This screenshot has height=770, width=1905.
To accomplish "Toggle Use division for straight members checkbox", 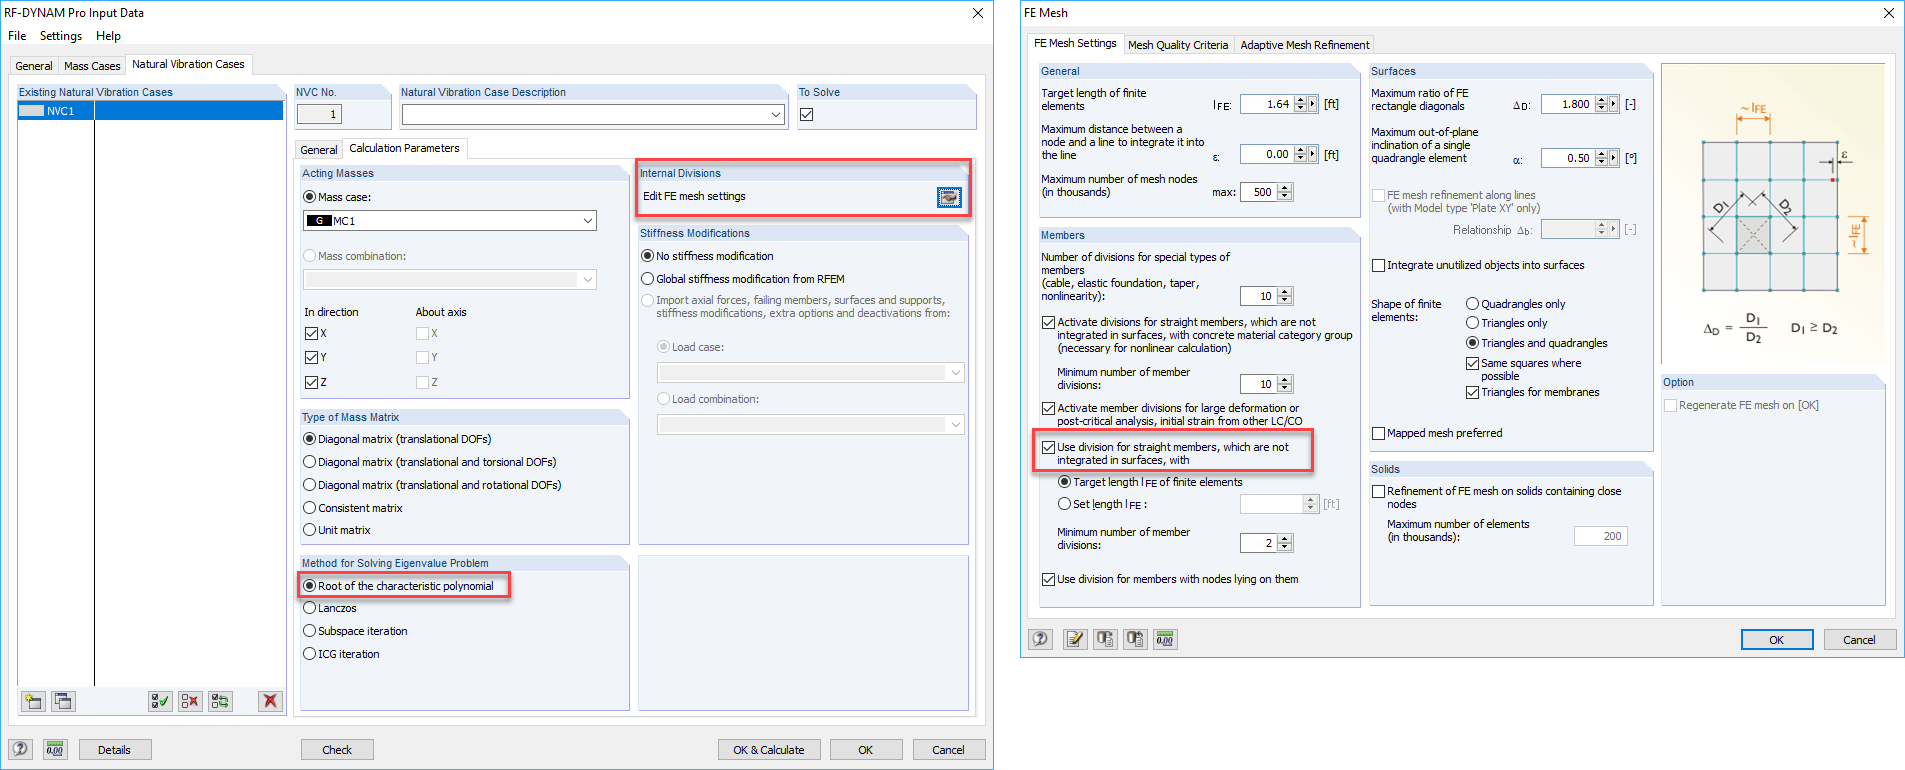I will tap(1048, 447).
